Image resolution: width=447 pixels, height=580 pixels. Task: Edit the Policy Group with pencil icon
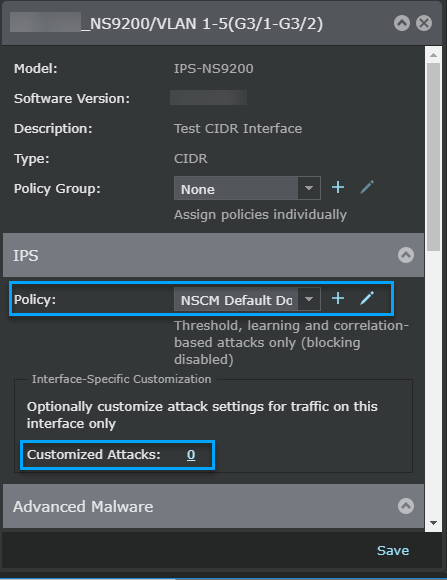[367, 187]
